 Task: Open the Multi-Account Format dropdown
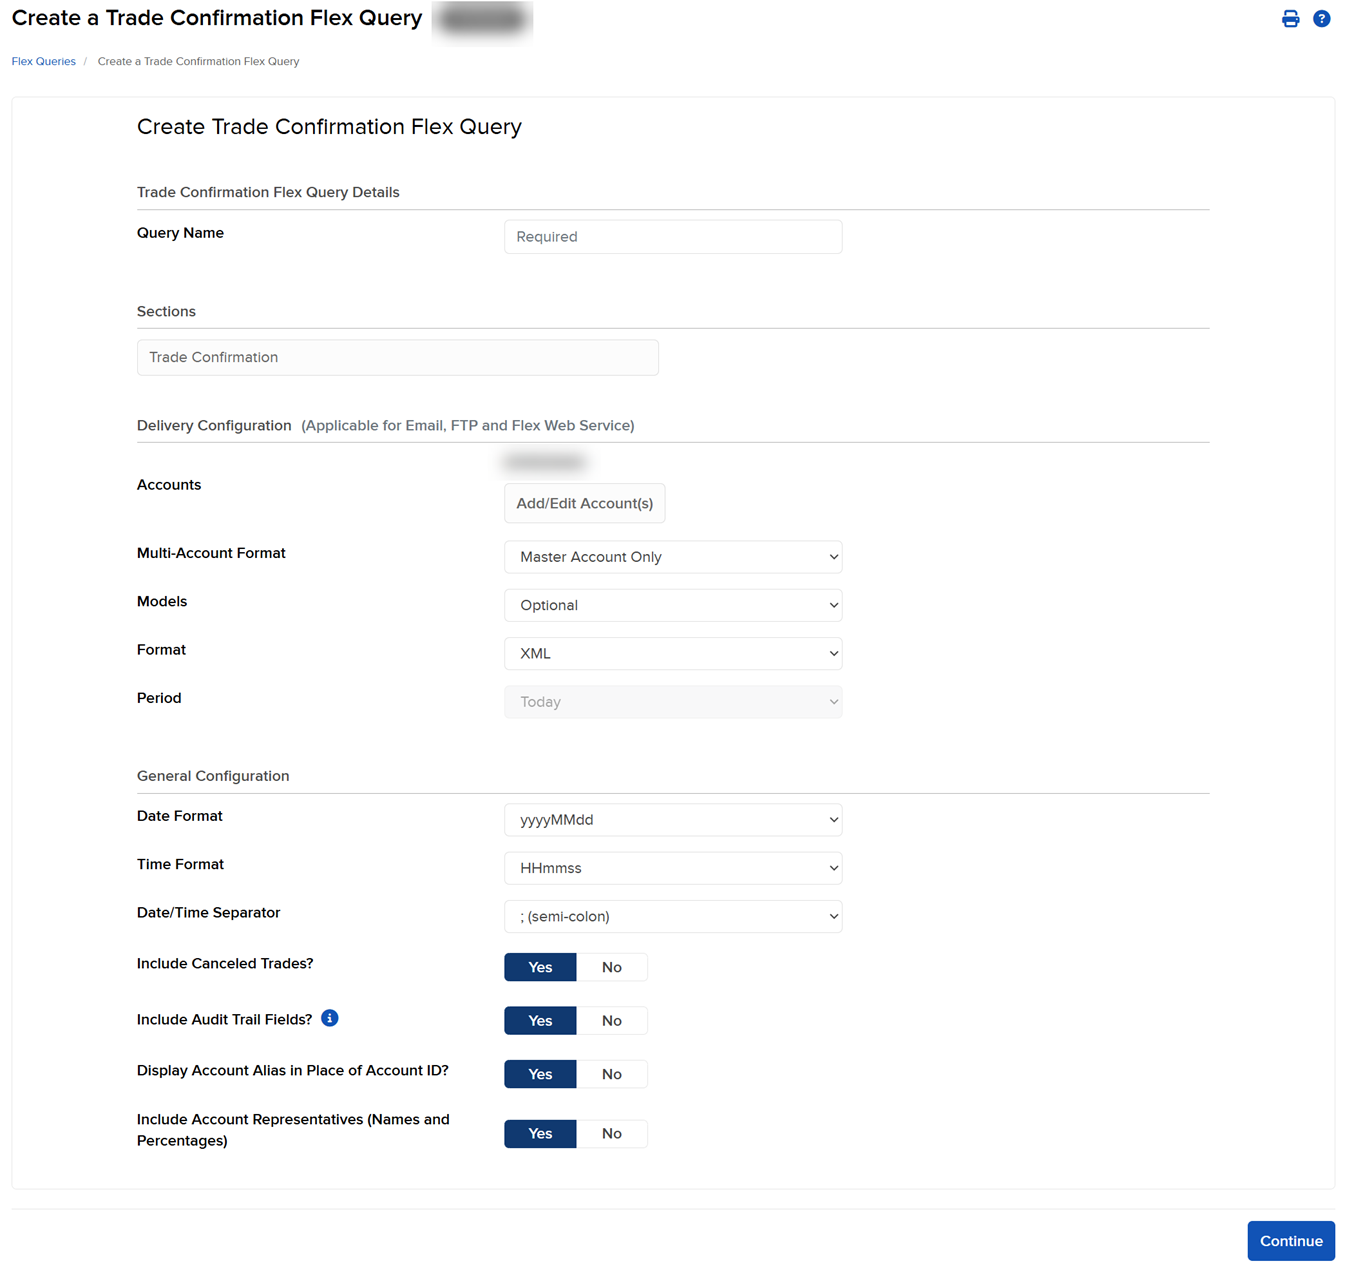click(x=672, y=557)
